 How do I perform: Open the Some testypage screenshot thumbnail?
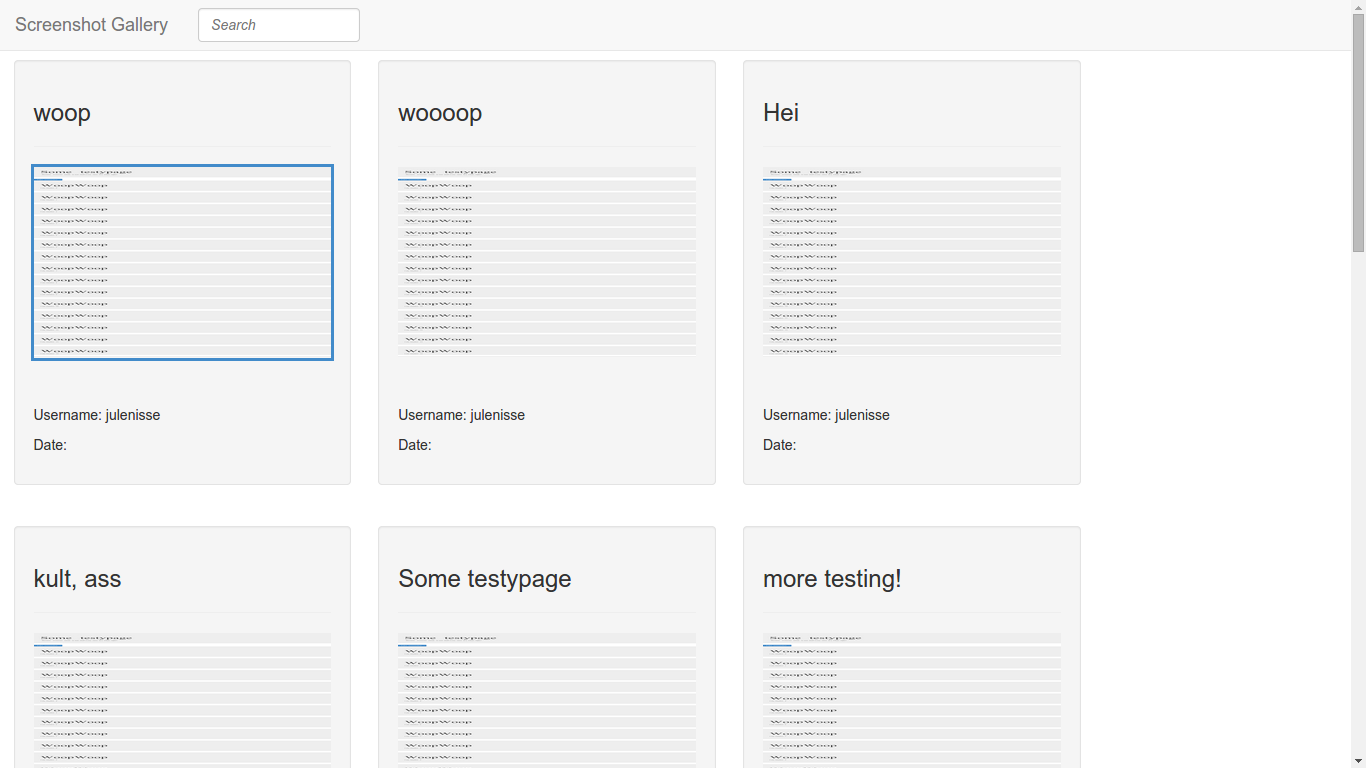coord(547,700)
